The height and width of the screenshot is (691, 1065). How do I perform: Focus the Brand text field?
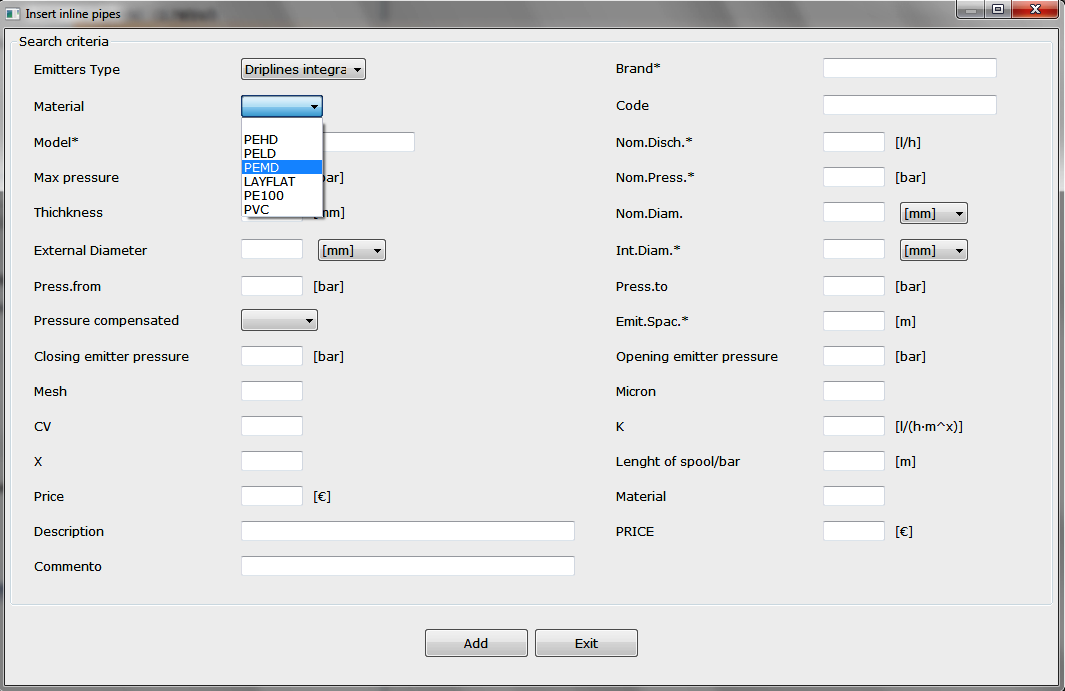(909, 68)
